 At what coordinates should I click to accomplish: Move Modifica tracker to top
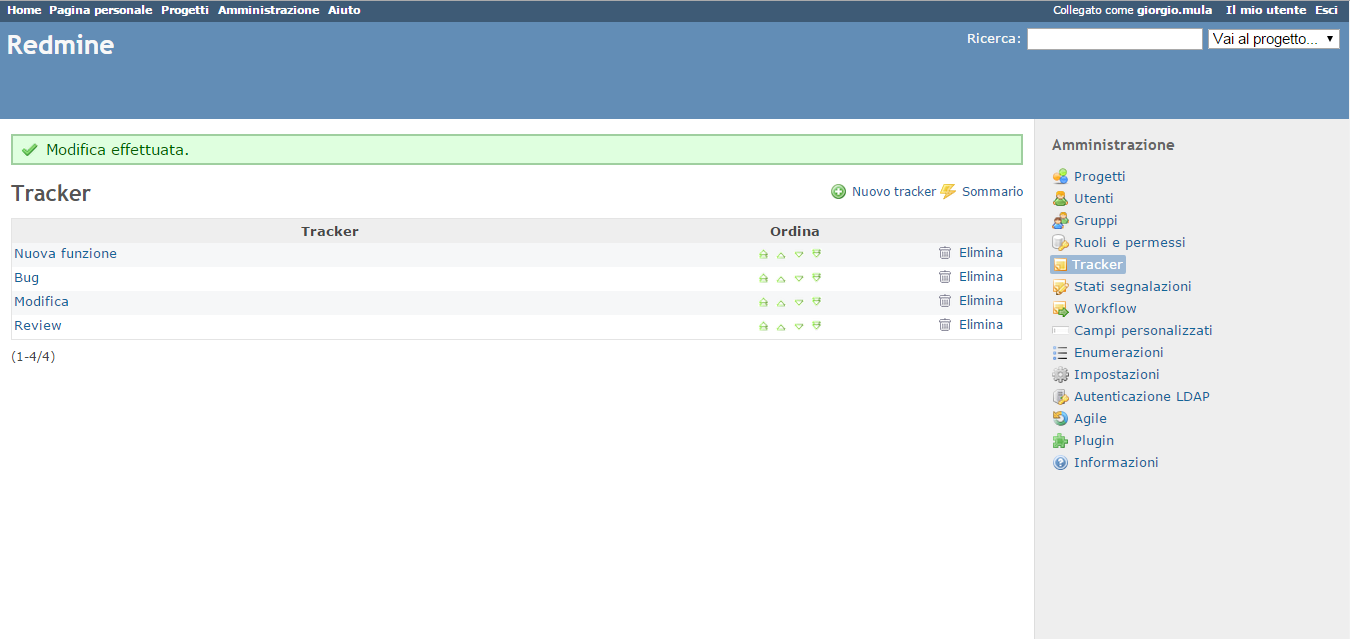point(764,302)
